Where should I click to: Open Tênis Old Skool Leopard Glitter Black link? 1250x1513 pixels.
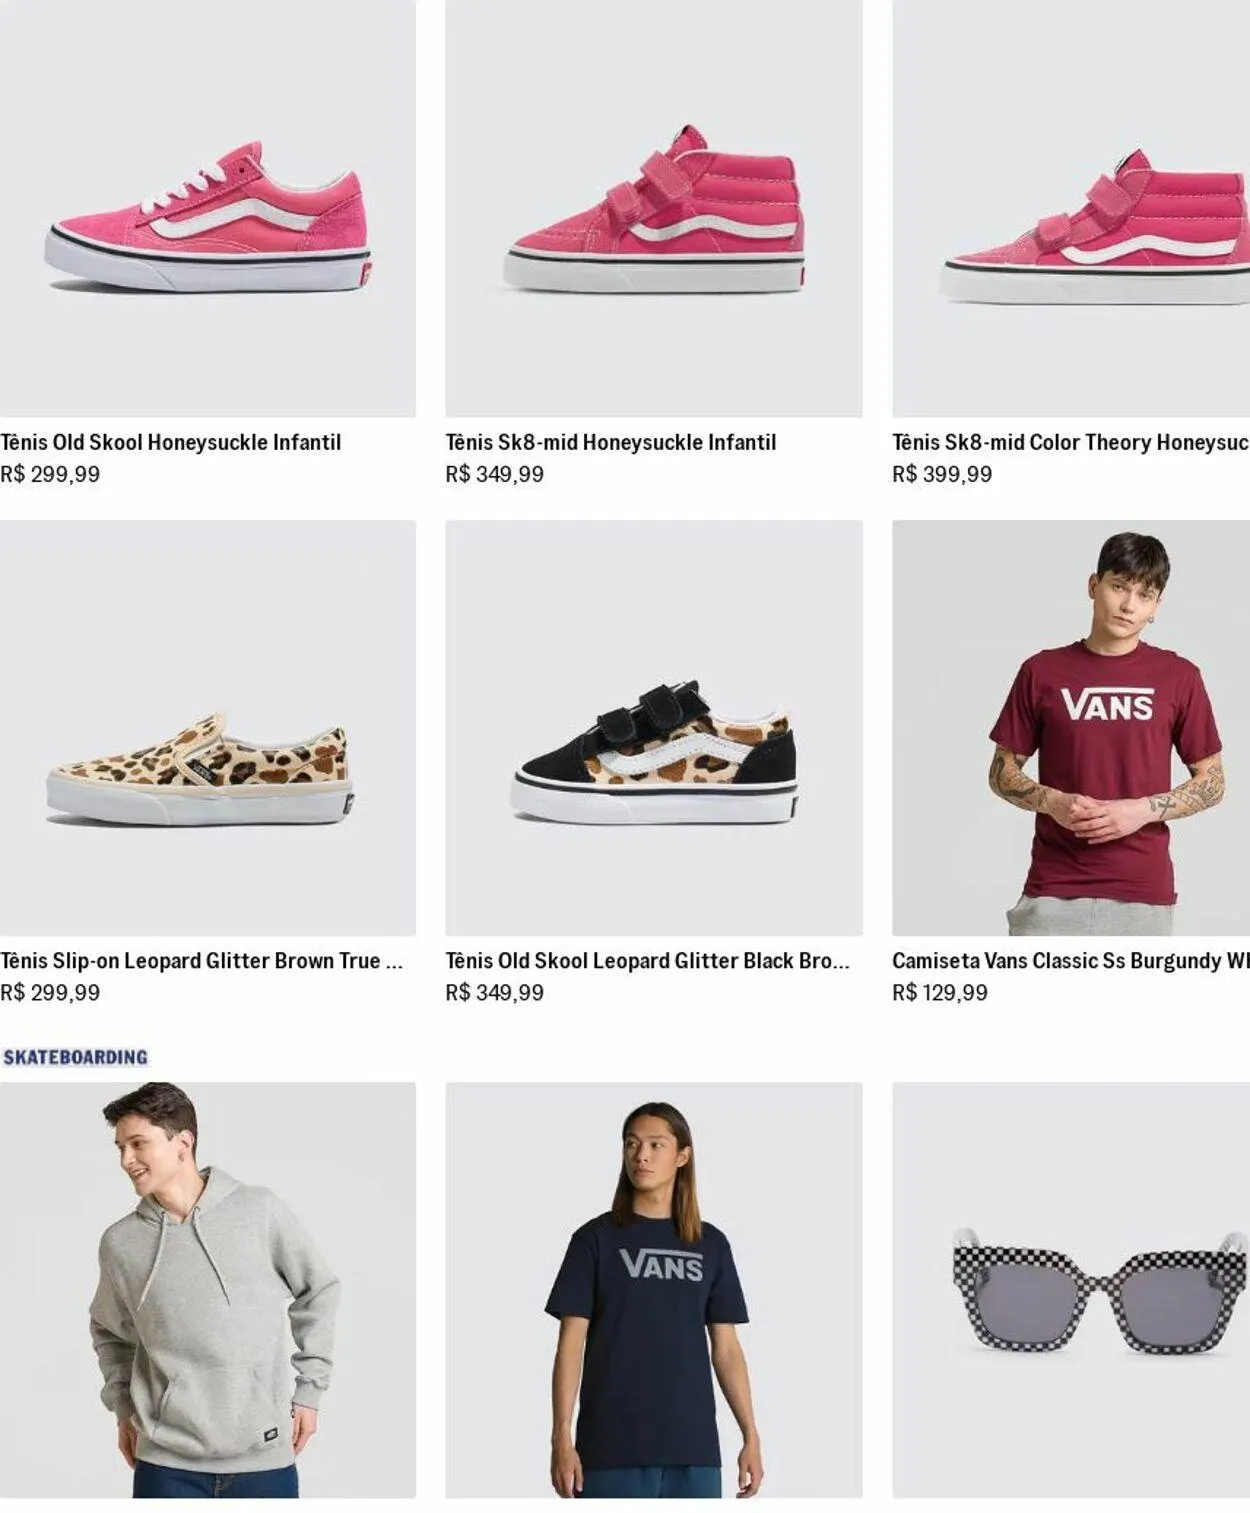(647, 961)
